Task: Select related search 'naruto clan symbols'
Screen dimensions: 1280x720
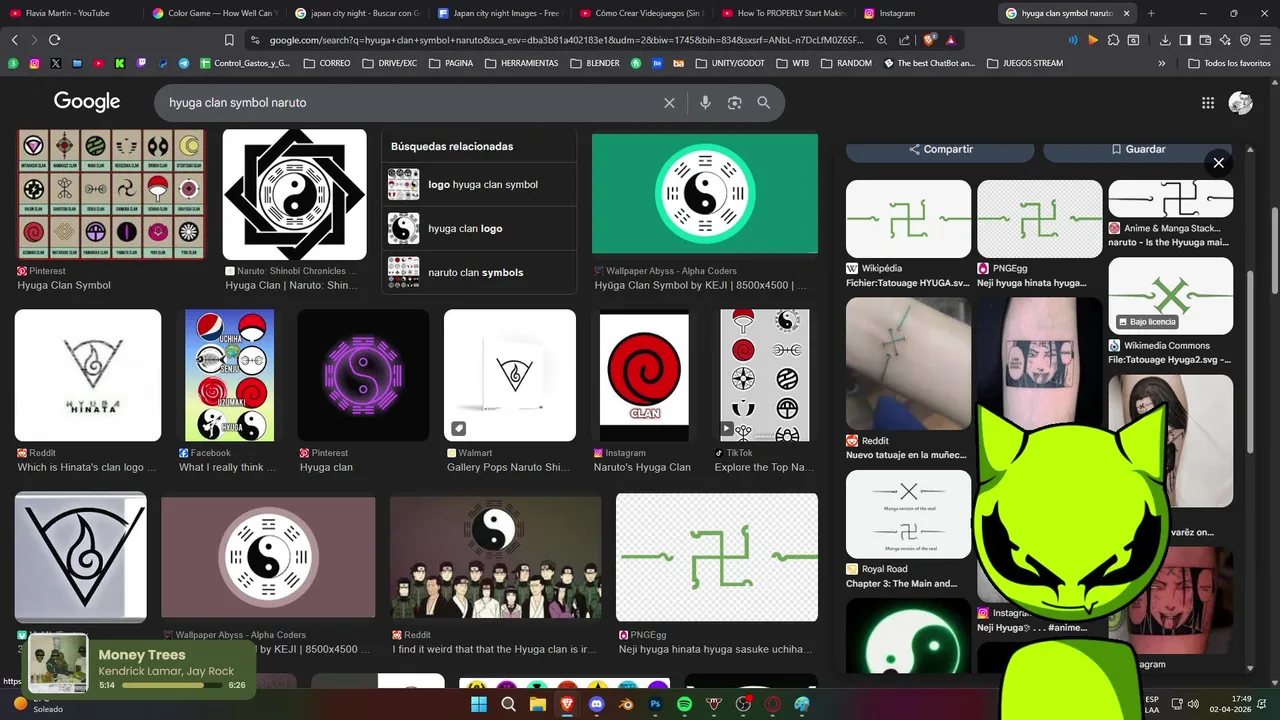Action: tap(479, 273)
